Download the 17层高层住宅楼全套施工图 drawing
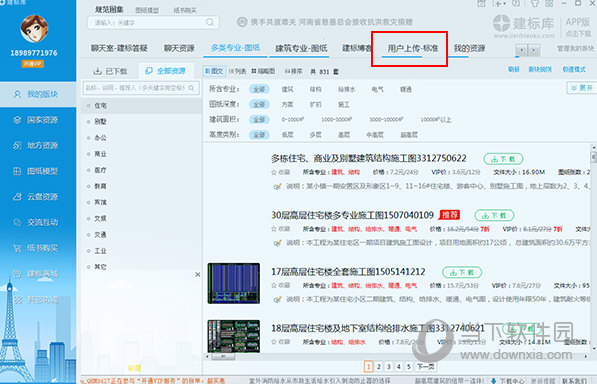597x384 pixels. (462, 272)
